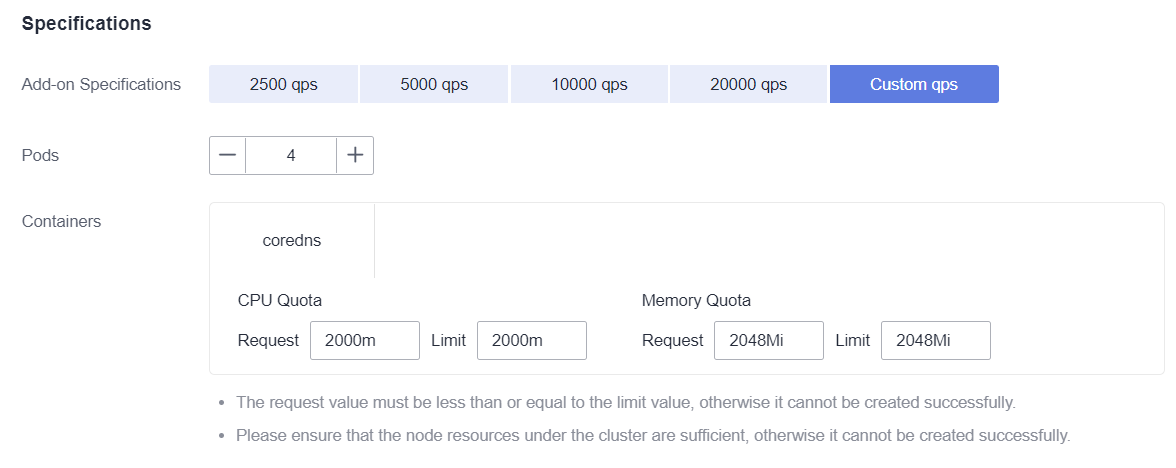Screen dimensions: 1176x468
Task: Click the CPU Quota heading
Action: (x=280, y=301)
